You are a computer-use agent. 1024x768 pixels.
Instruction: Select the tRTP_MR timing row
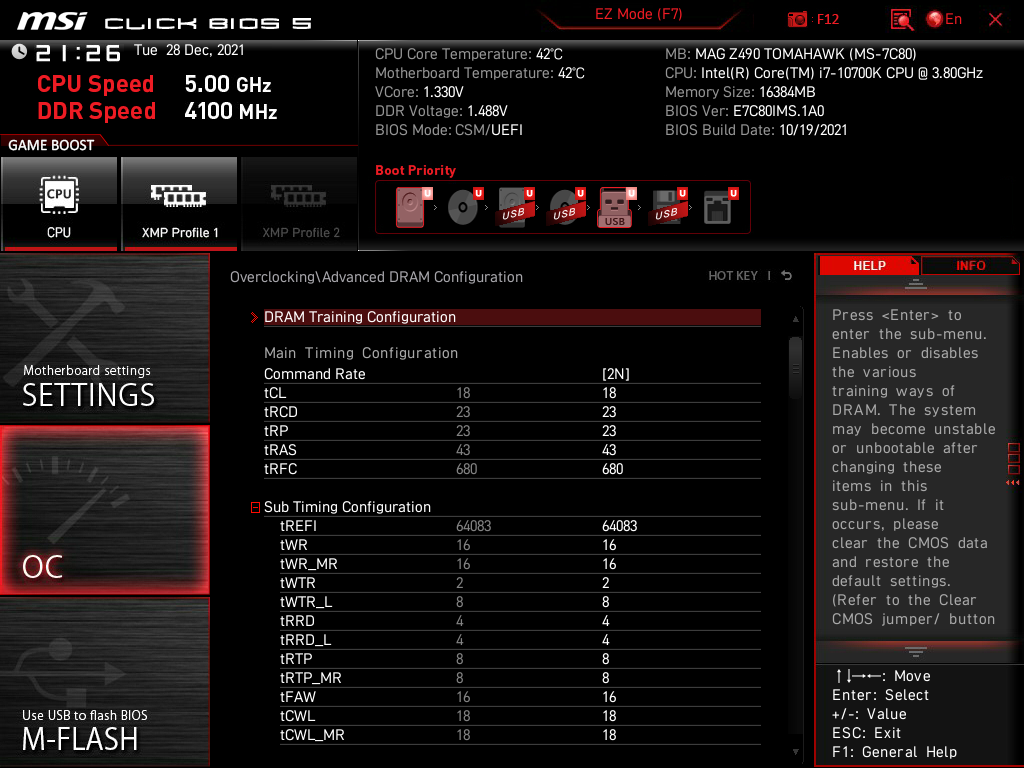click(520, 678)
